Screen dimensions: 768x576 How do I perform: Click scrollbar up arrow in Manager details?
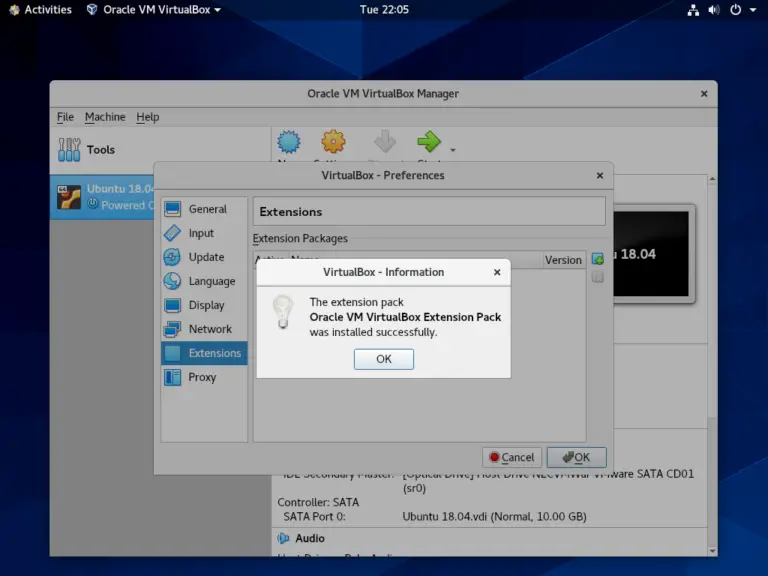click(x=712, y=179)
